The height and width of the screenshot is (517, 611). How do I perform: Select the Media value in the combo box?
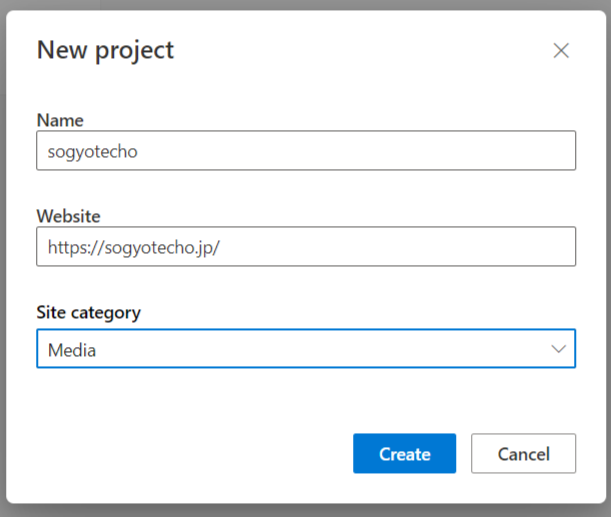pyautogui.click(x=71, y=350)
